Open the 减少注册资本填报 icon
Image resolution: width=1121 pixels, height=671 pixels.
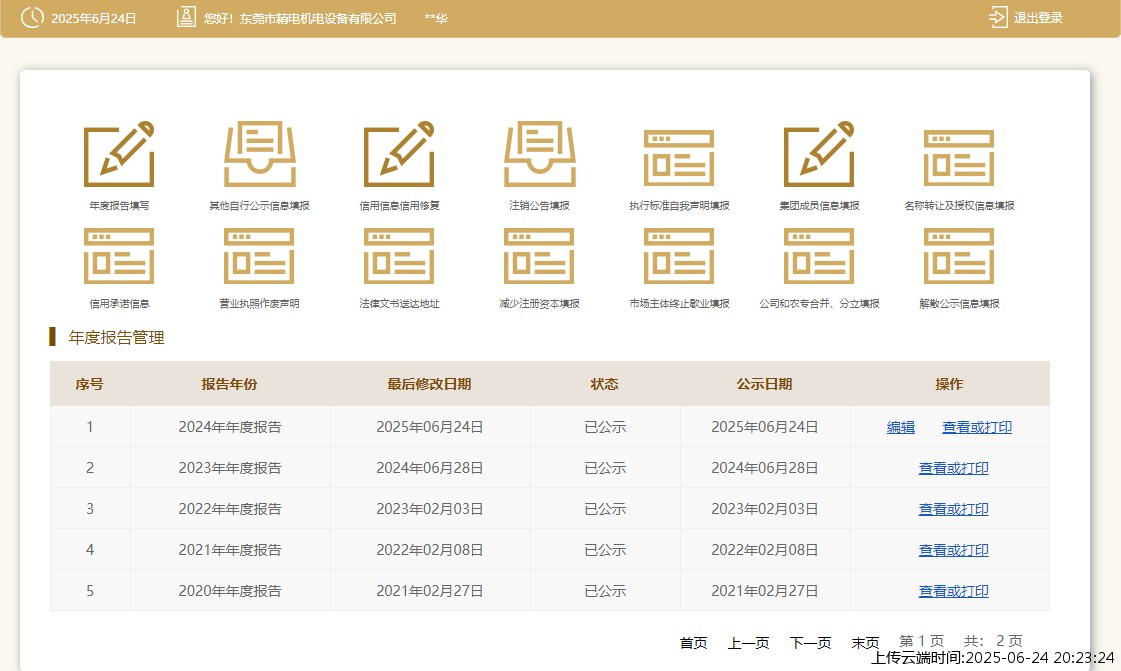pos(539,256)
